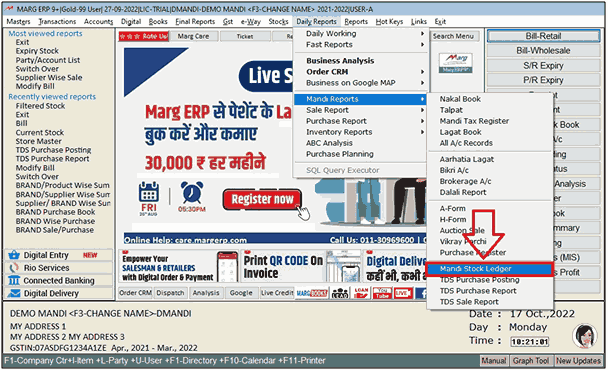Open the Hot Keys menu
Viewport: 608px width, 370px height.
pos(389,21)
